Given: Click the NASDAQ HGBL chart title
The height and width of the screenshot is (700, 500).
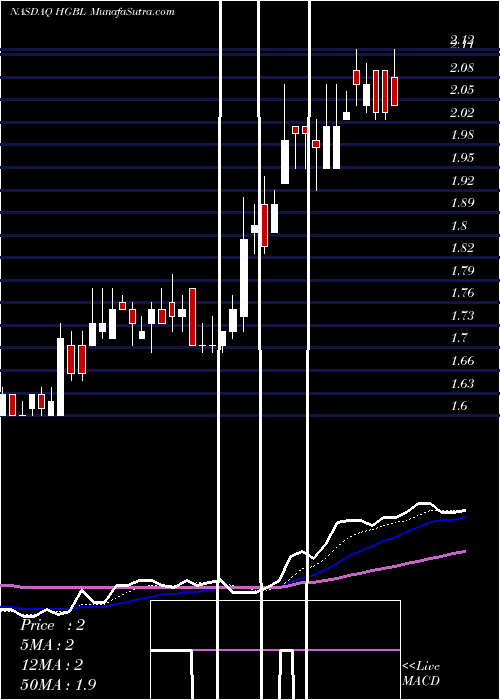Looking at the screenshot, I should tap(92, 12).
